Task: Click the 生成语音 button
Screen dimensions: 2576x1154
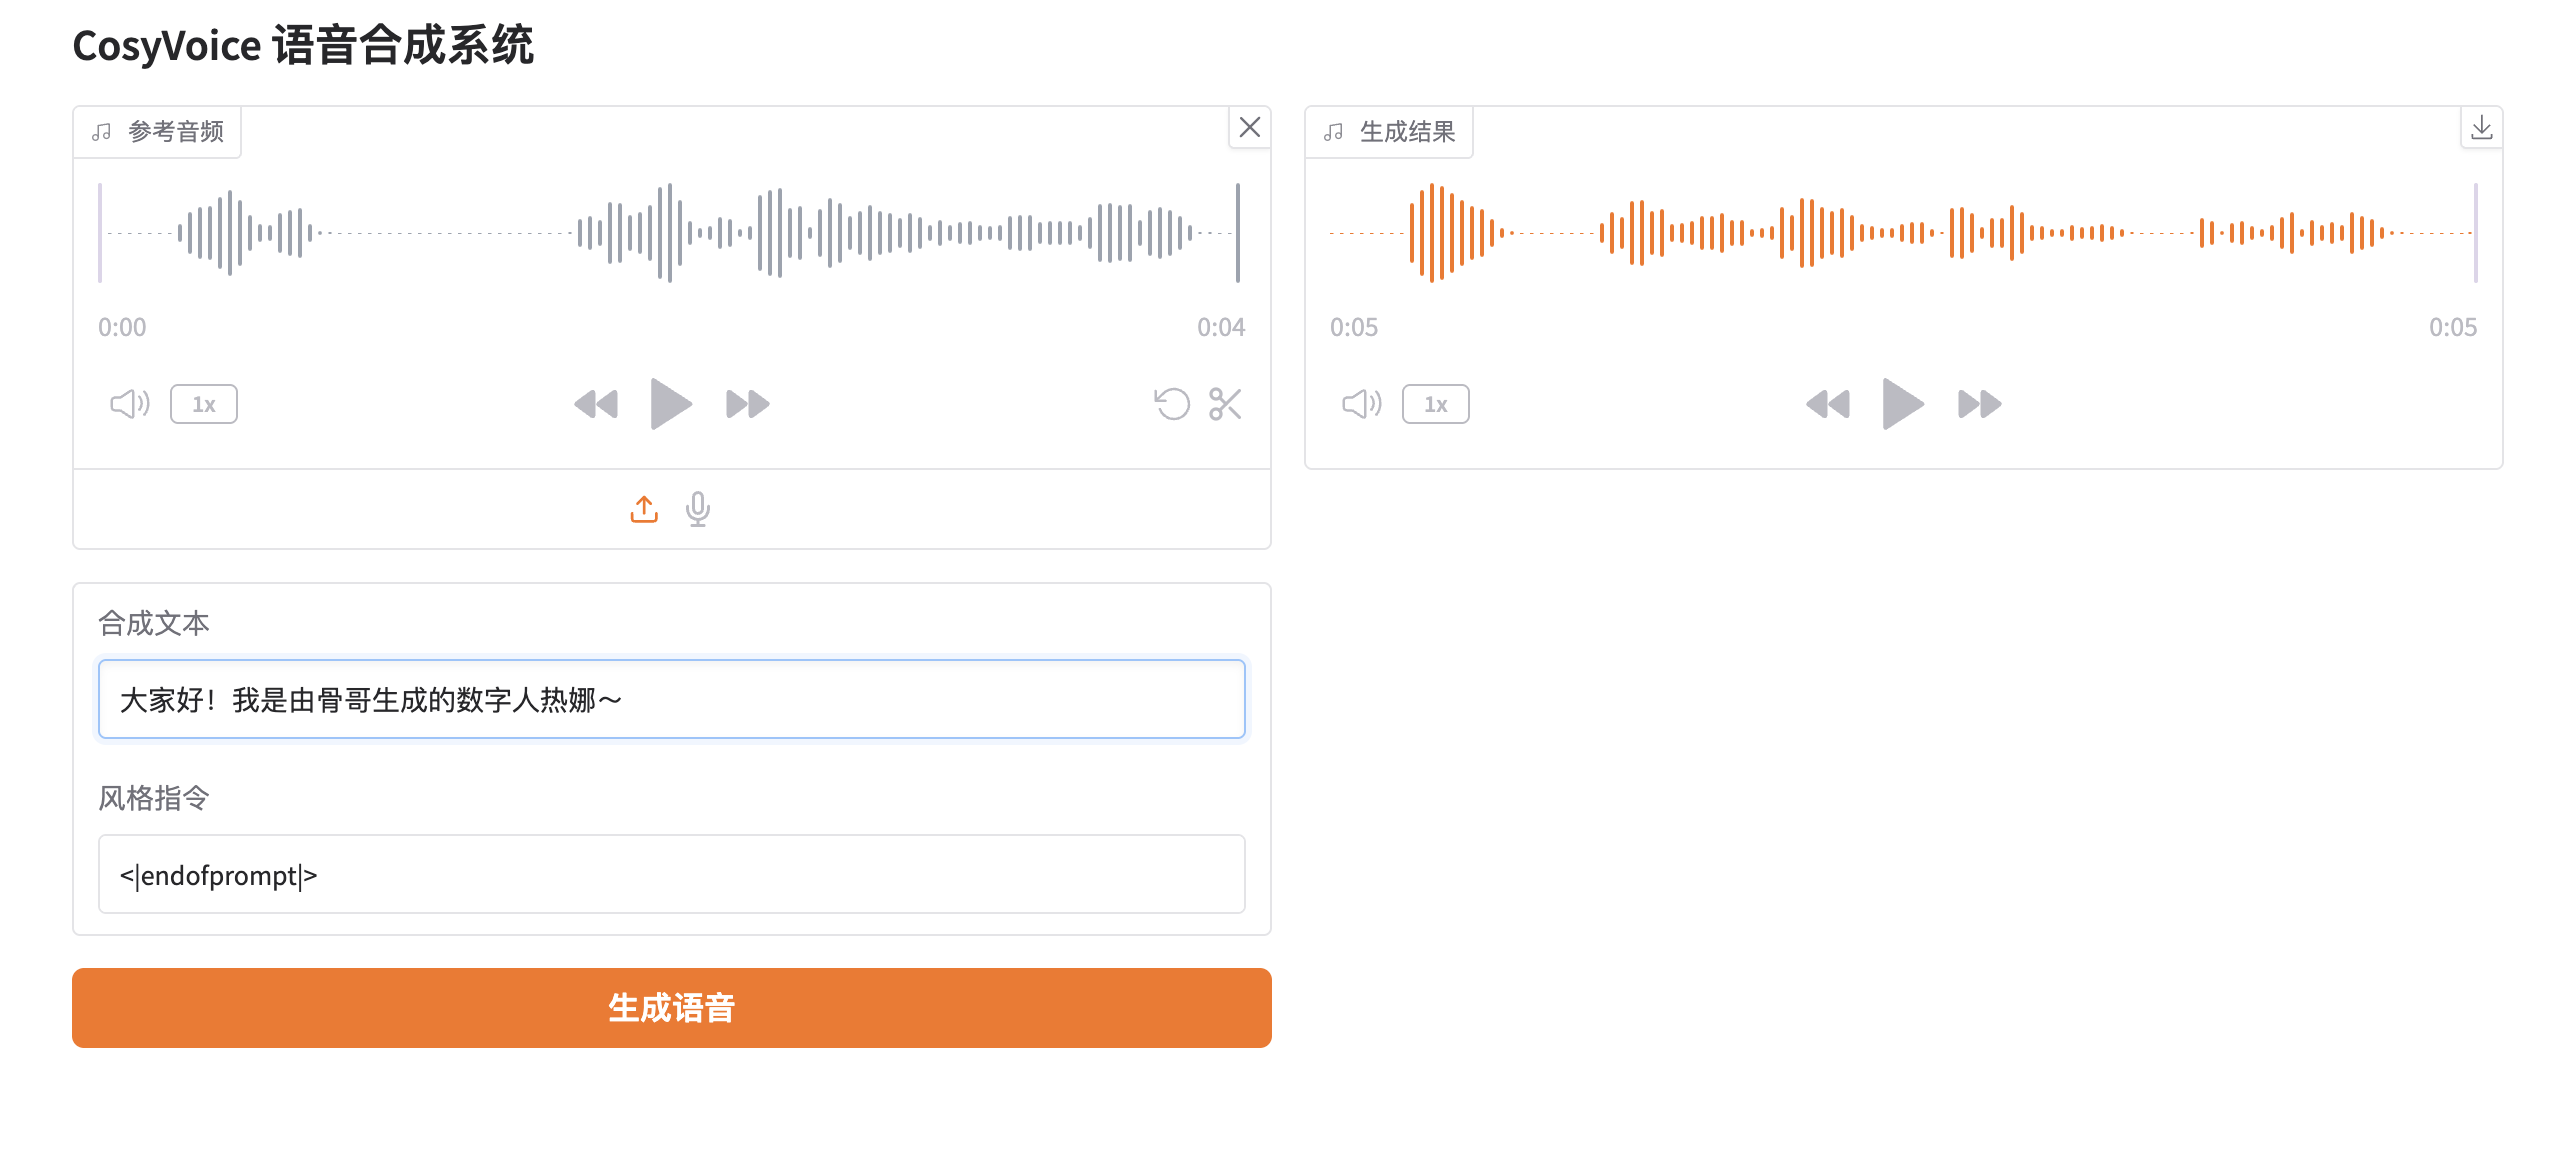Action: tap(672, 1008)
